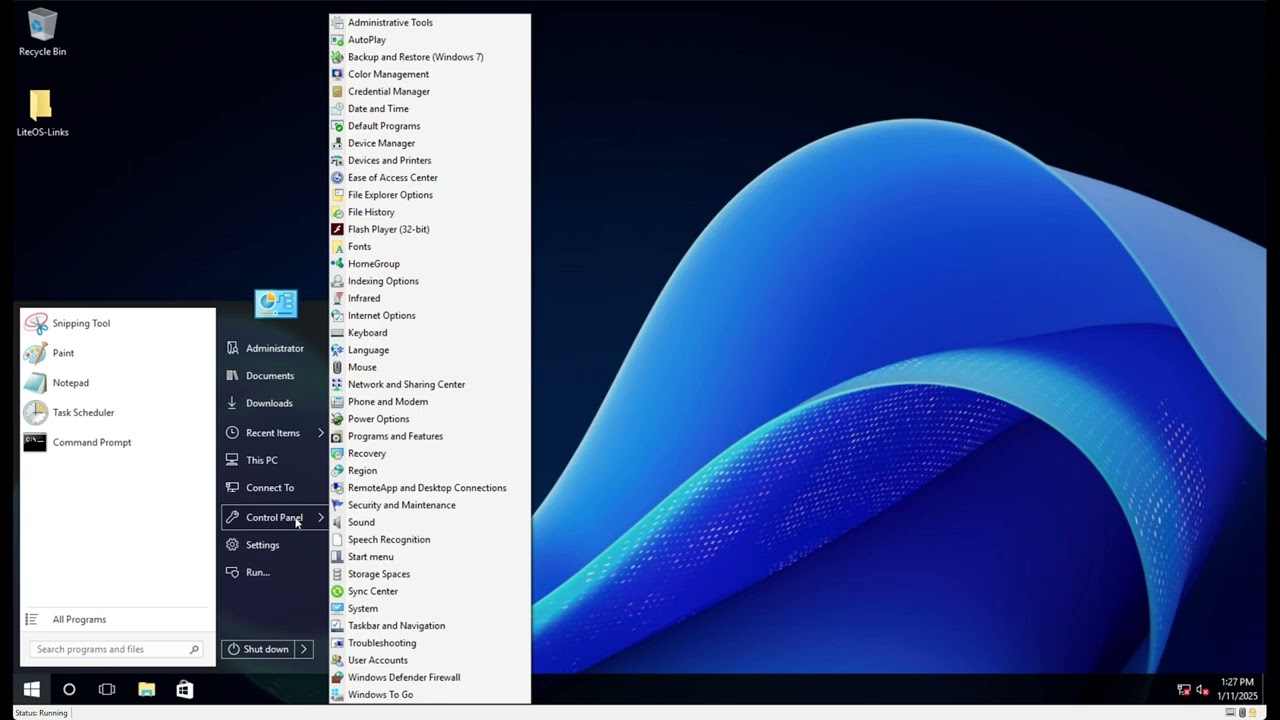Open Command Prompt from the Start menu

[x=118, y=442]
